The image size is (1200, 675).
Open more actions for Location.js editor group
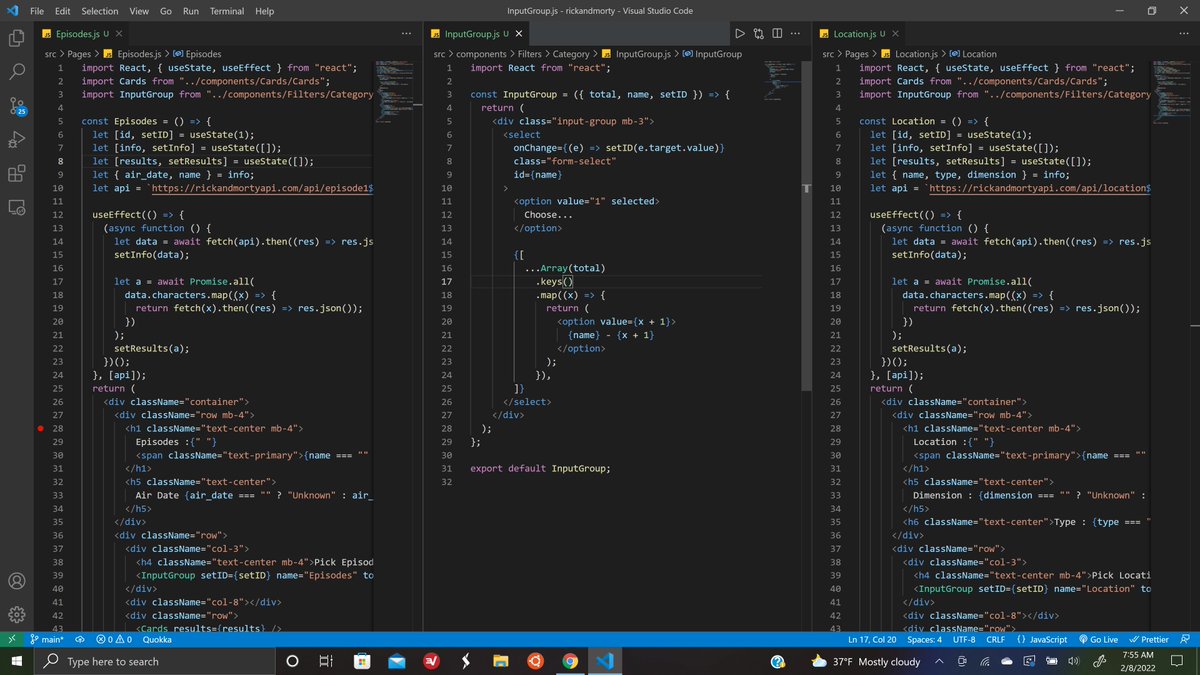point(1184,33)
